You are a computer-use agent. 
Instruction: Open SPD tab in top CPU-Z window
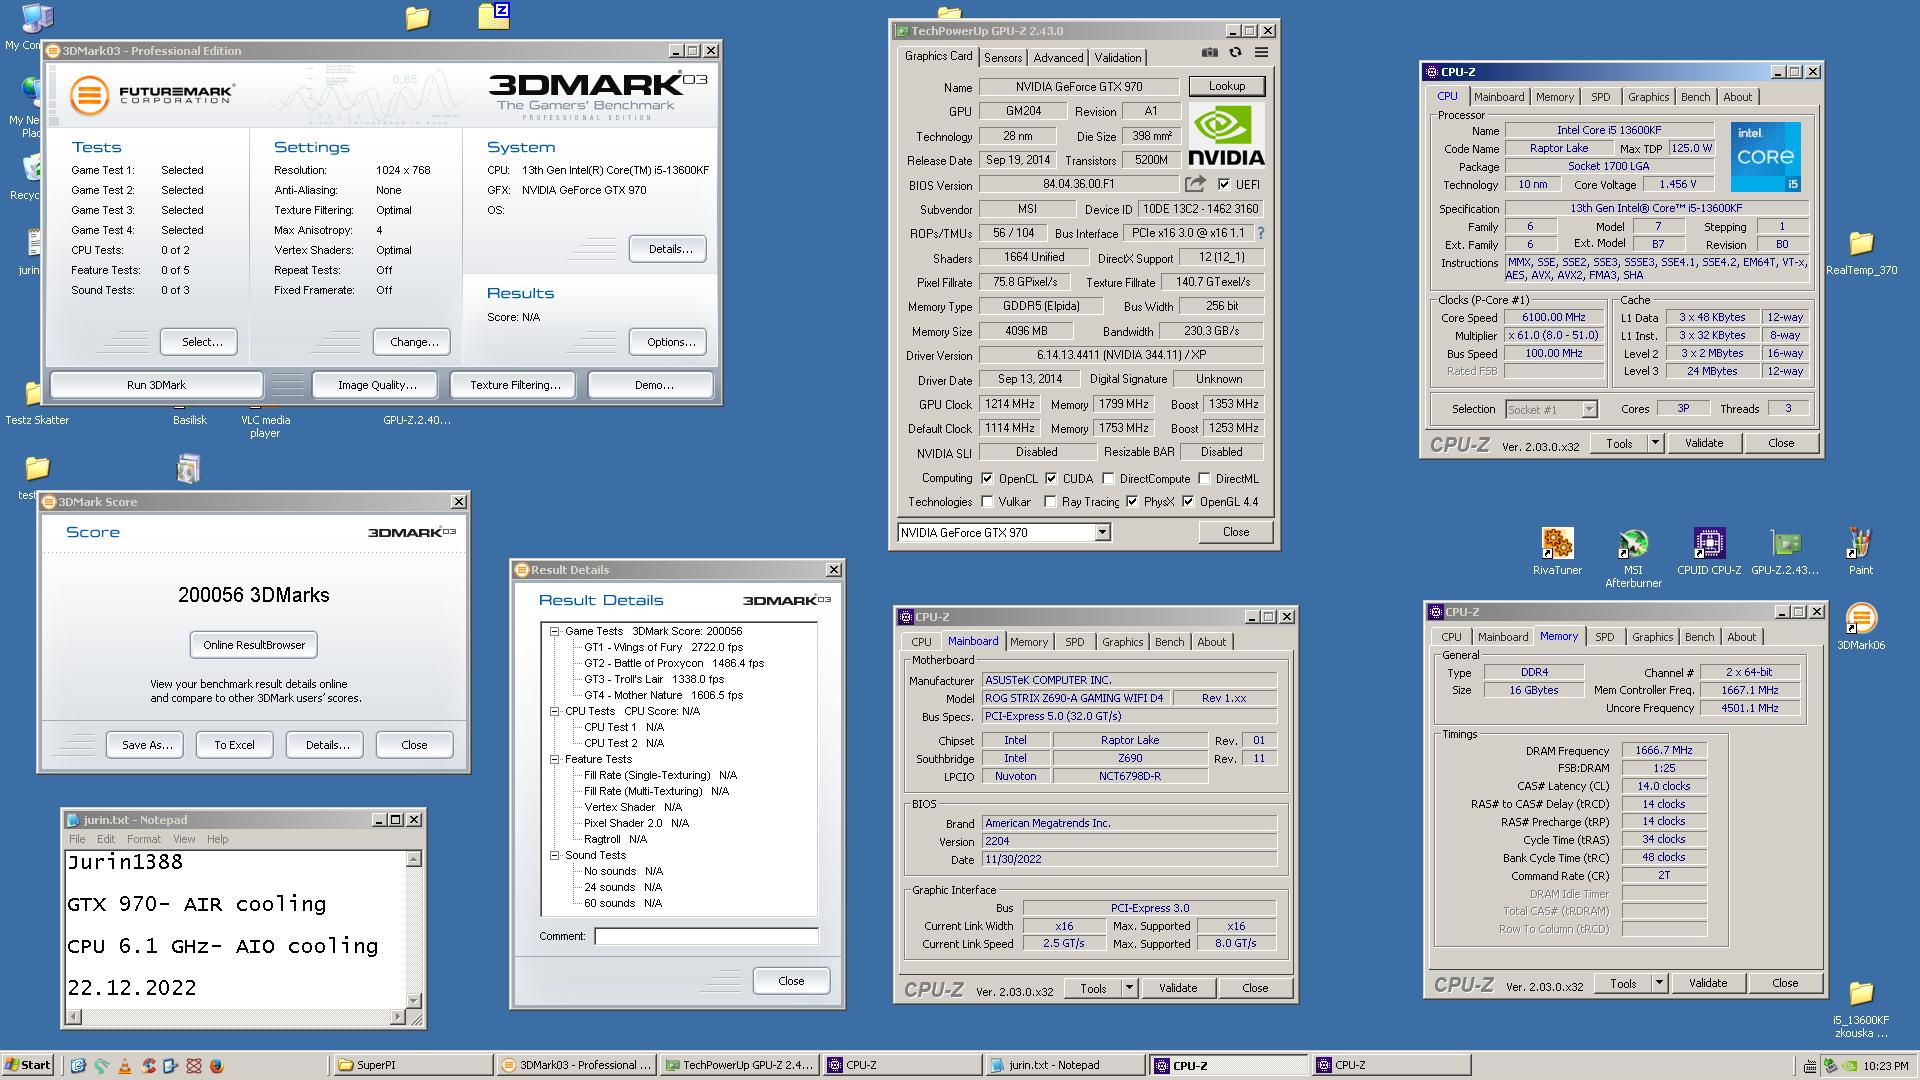click(1600, 97)
